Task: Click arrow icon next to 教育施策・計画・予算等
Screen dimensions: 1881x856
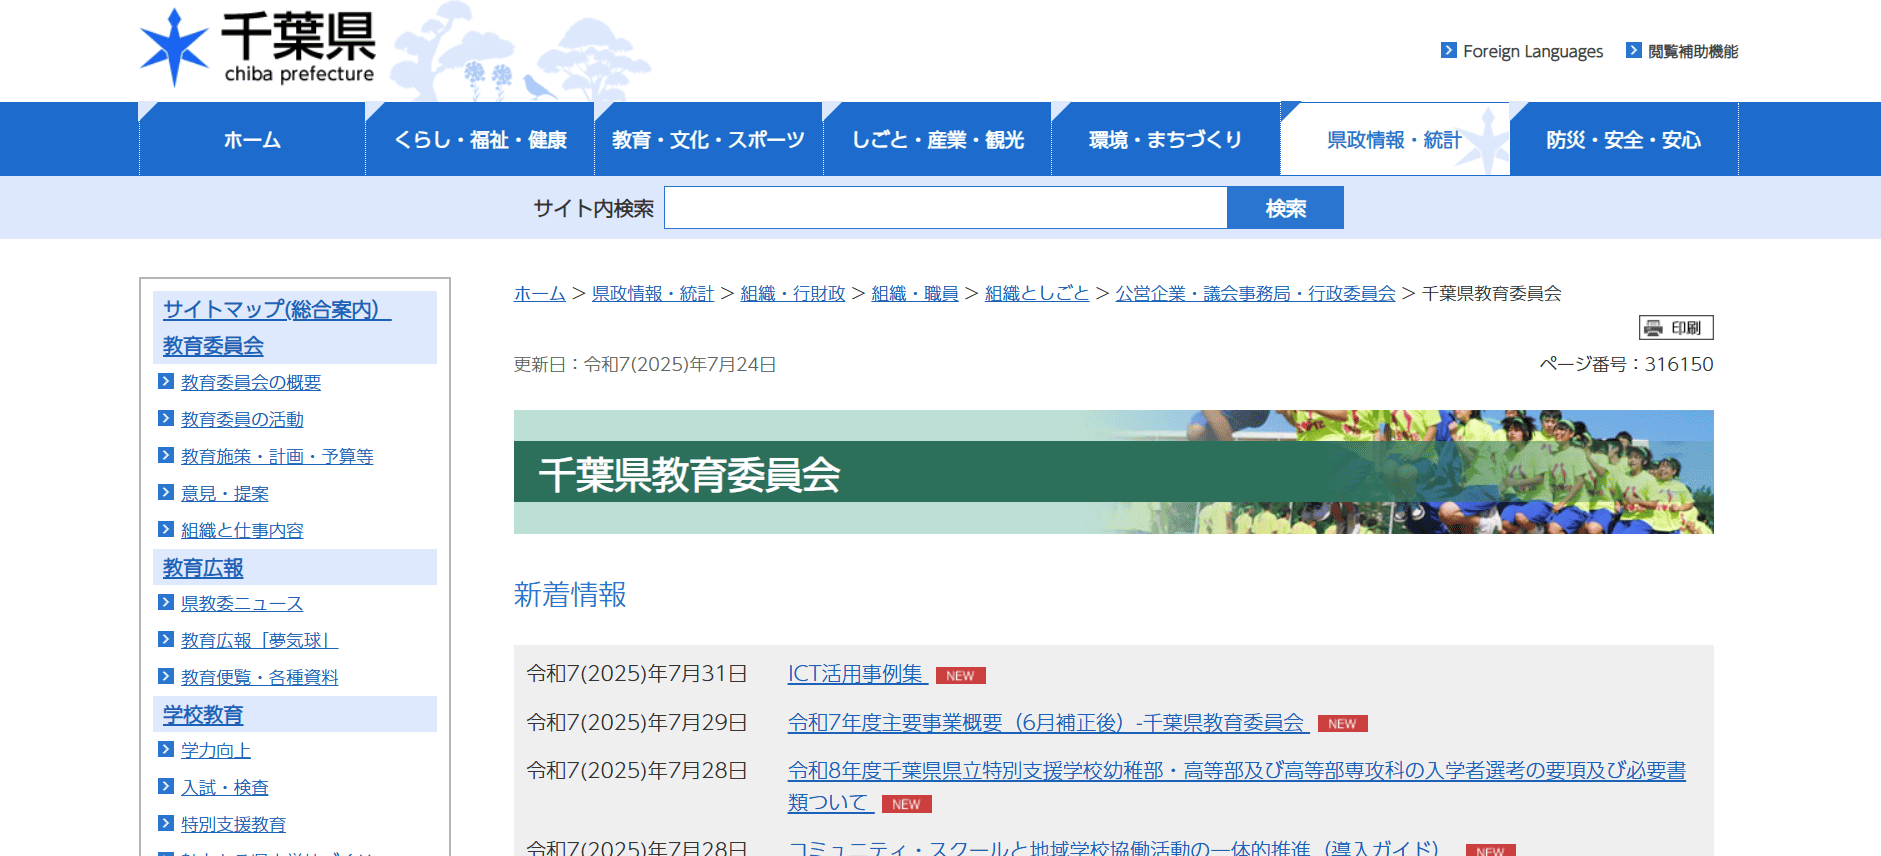Action: pyautogui.click(x=166, y=455)
